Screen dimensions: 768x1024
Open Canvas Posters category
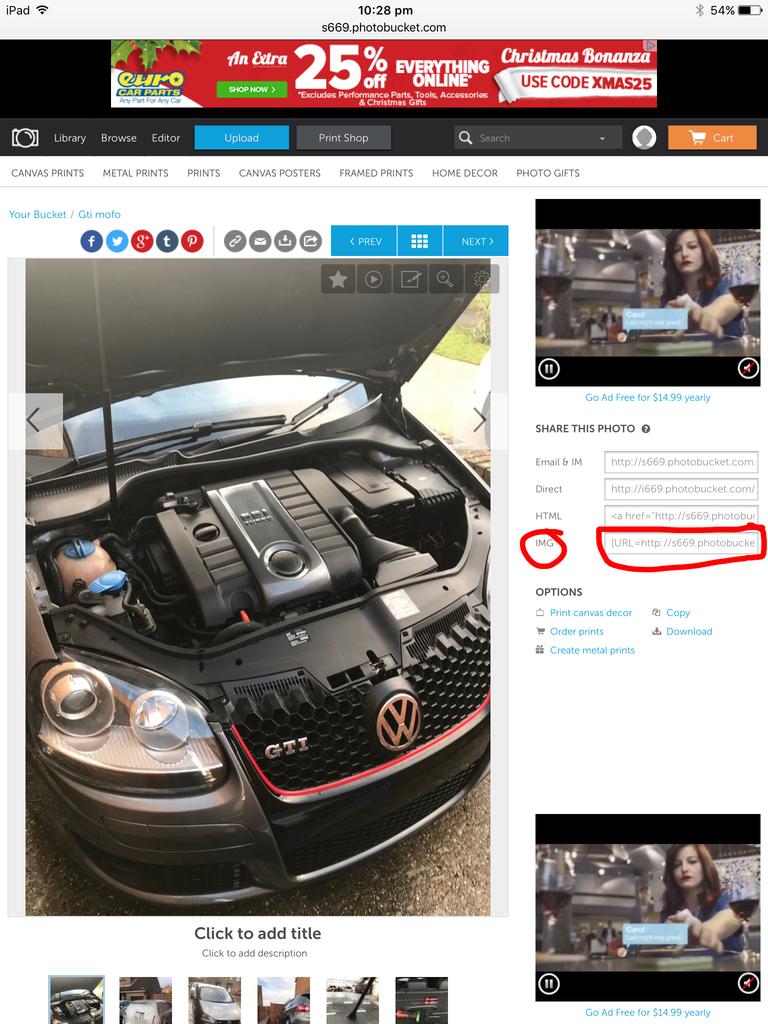(280, 173)
